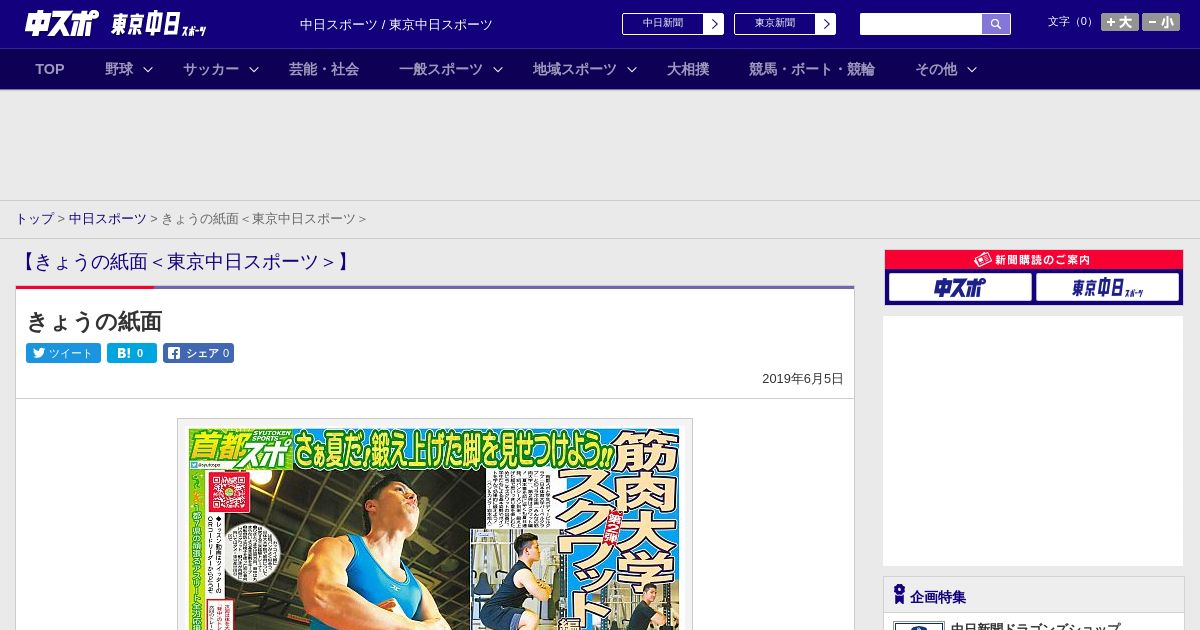Click the きょうの紙面 article heading
Viewport: 1200px width, 630px height.
pos(94,322)
